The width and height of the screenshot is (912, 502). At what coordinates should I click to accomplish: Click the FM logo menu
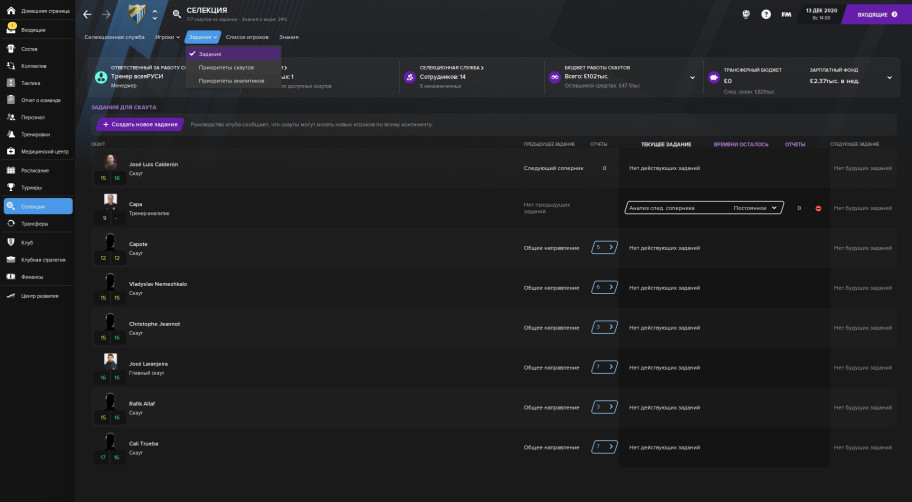click(x=786, y=14)
